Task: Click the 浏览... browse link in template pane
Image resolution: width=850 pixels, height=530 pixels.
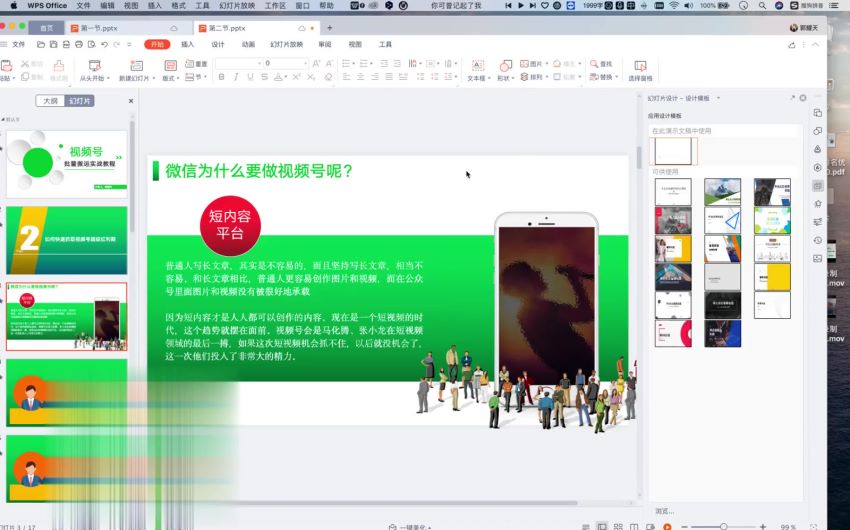Action: click(665, 511)
